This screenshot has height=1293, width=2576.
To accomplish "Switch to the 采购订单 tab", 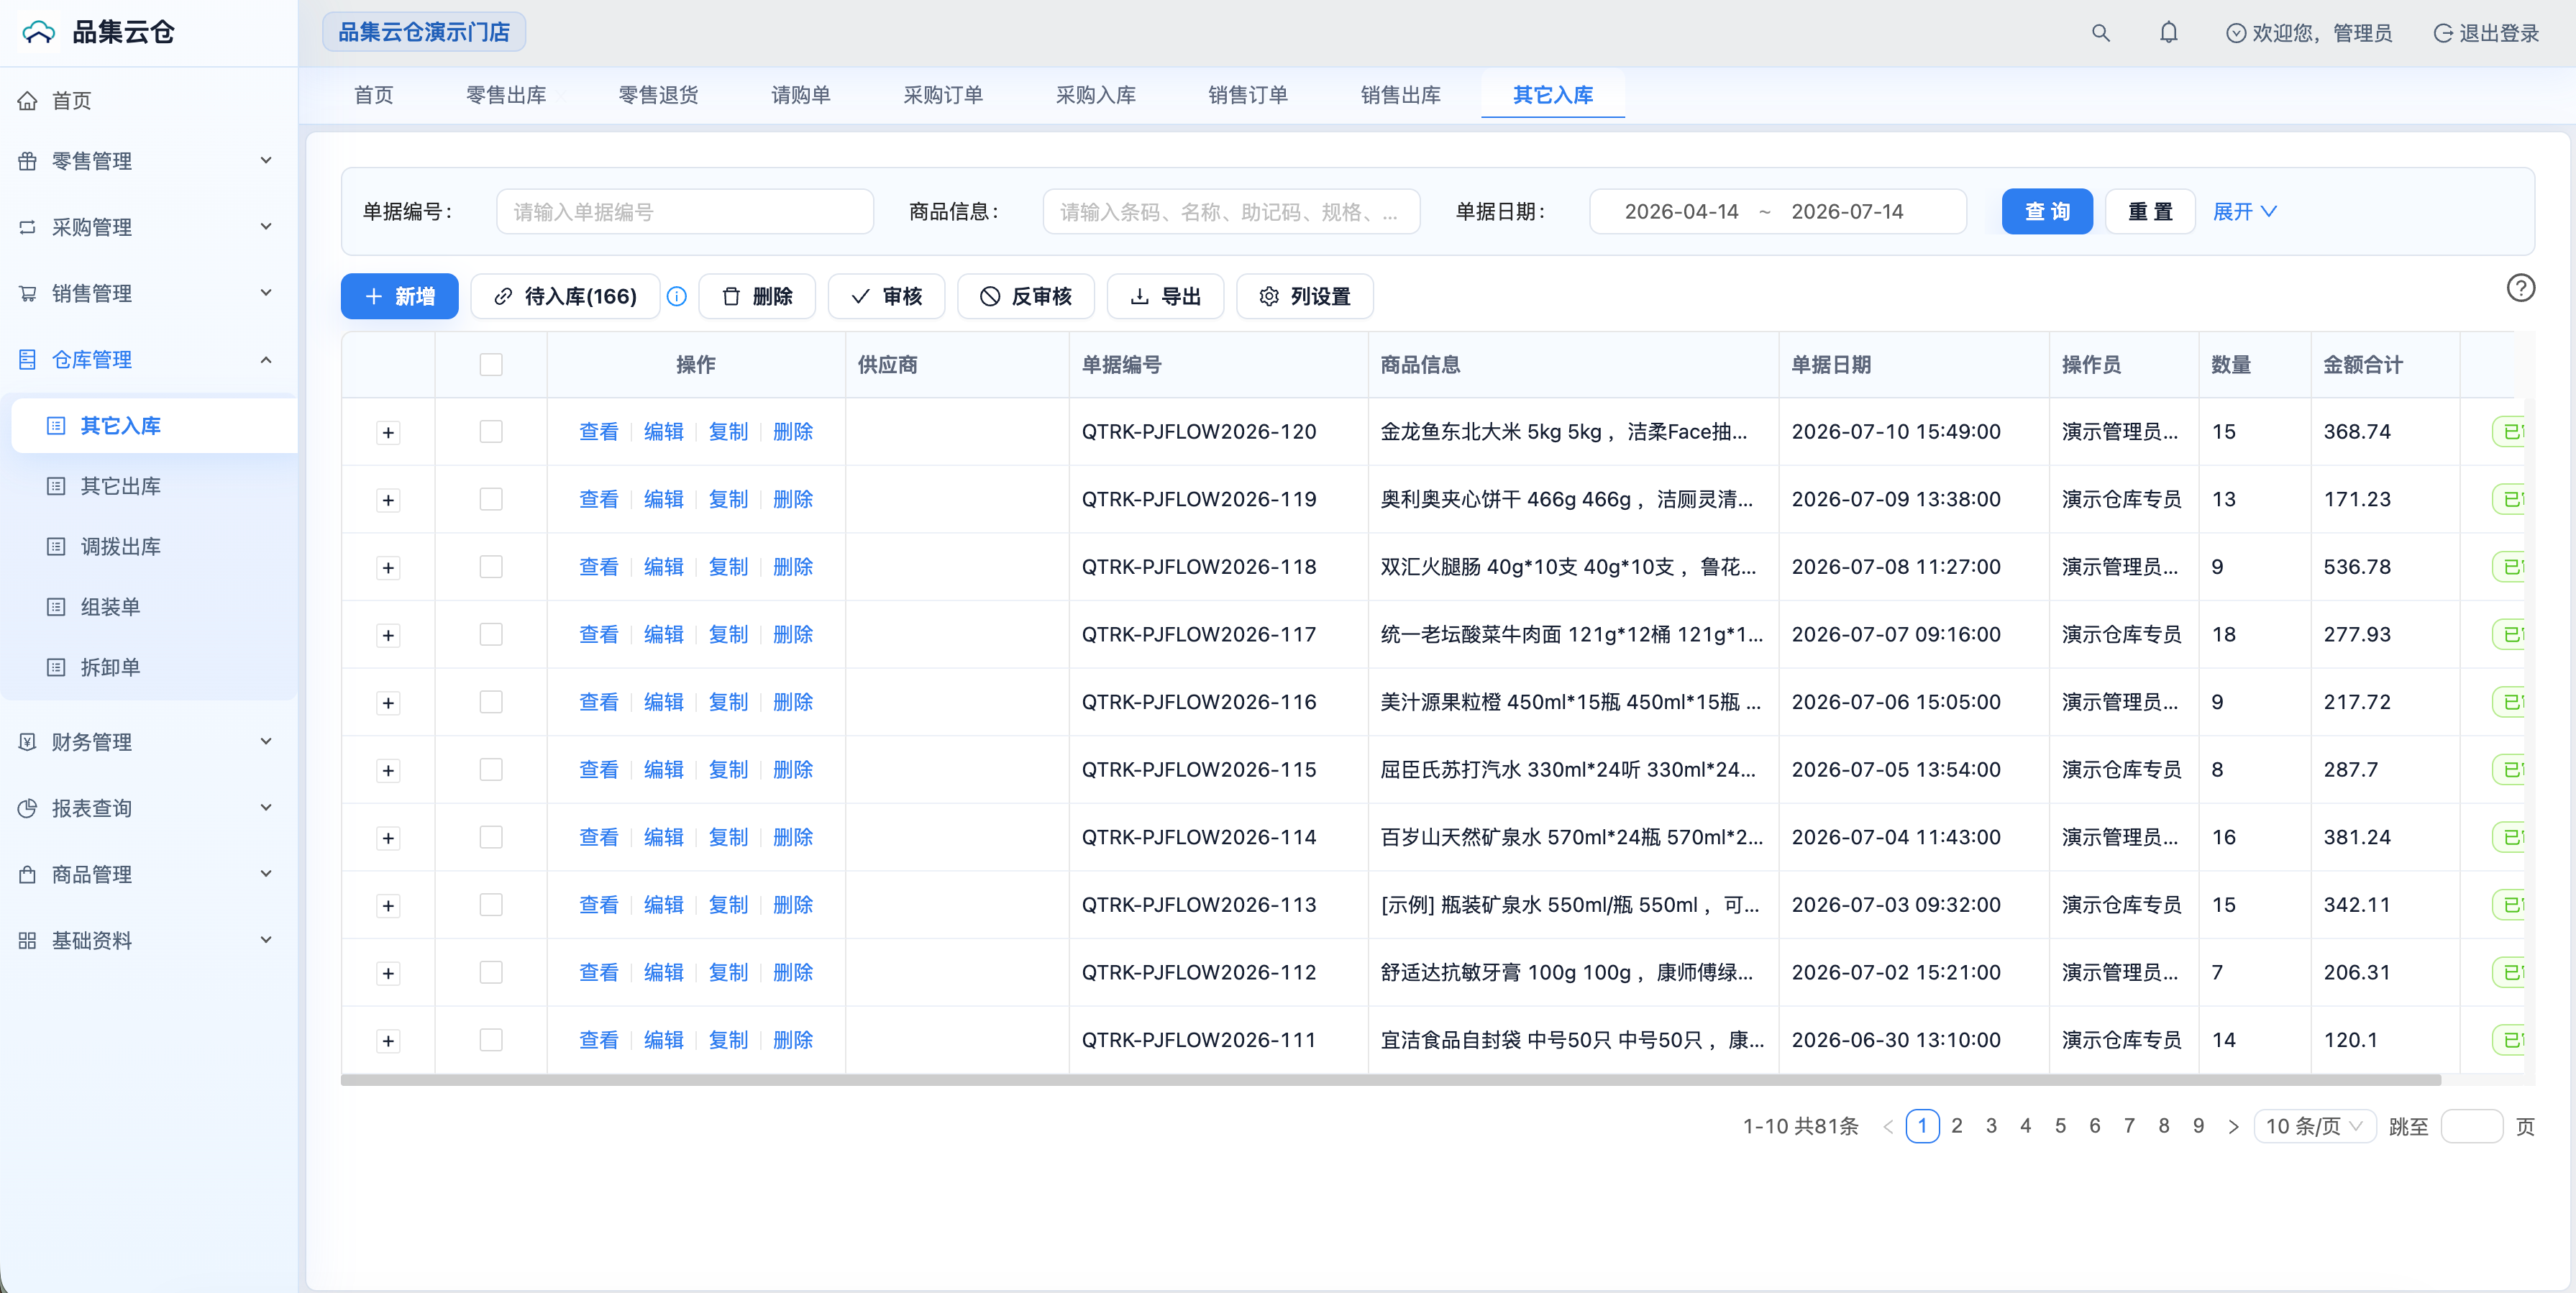I will pyautogui.click(x=943, y=95).
